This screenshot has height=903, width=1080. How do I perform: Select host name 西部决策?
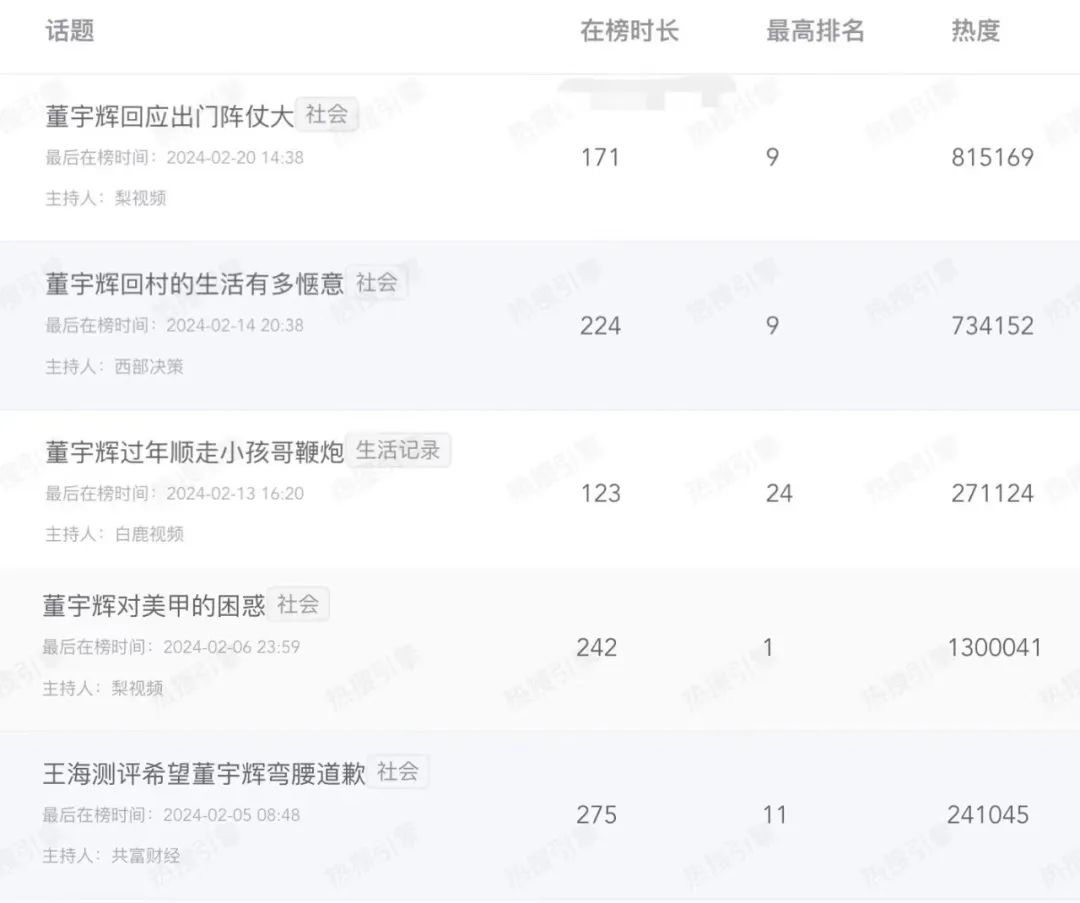click(x=149, y=366)
